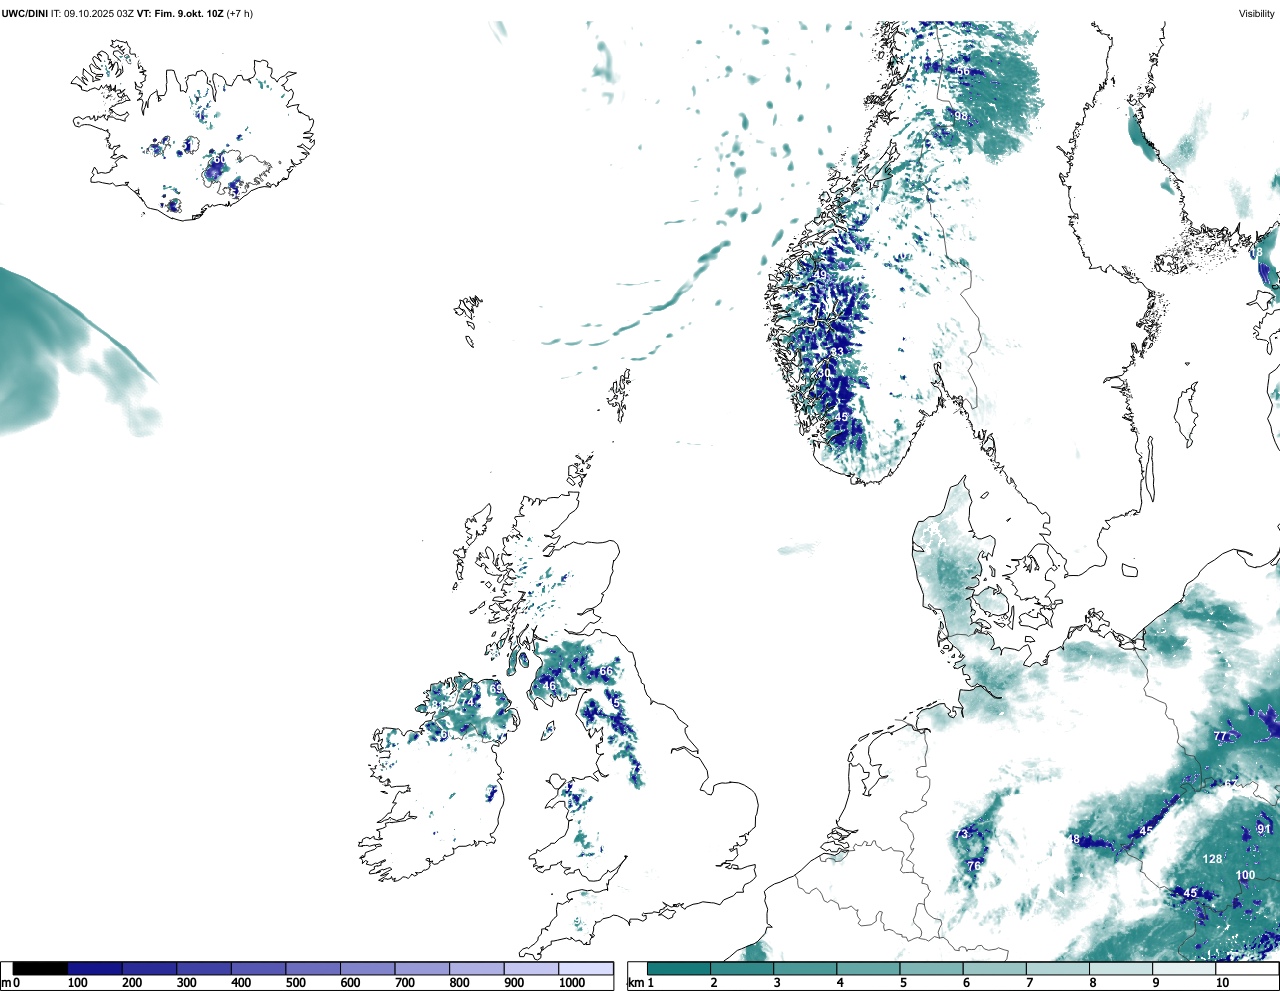Click the 4–5 km legend swatch
This screenshot has height=991, width=1280.
point(869,968)
